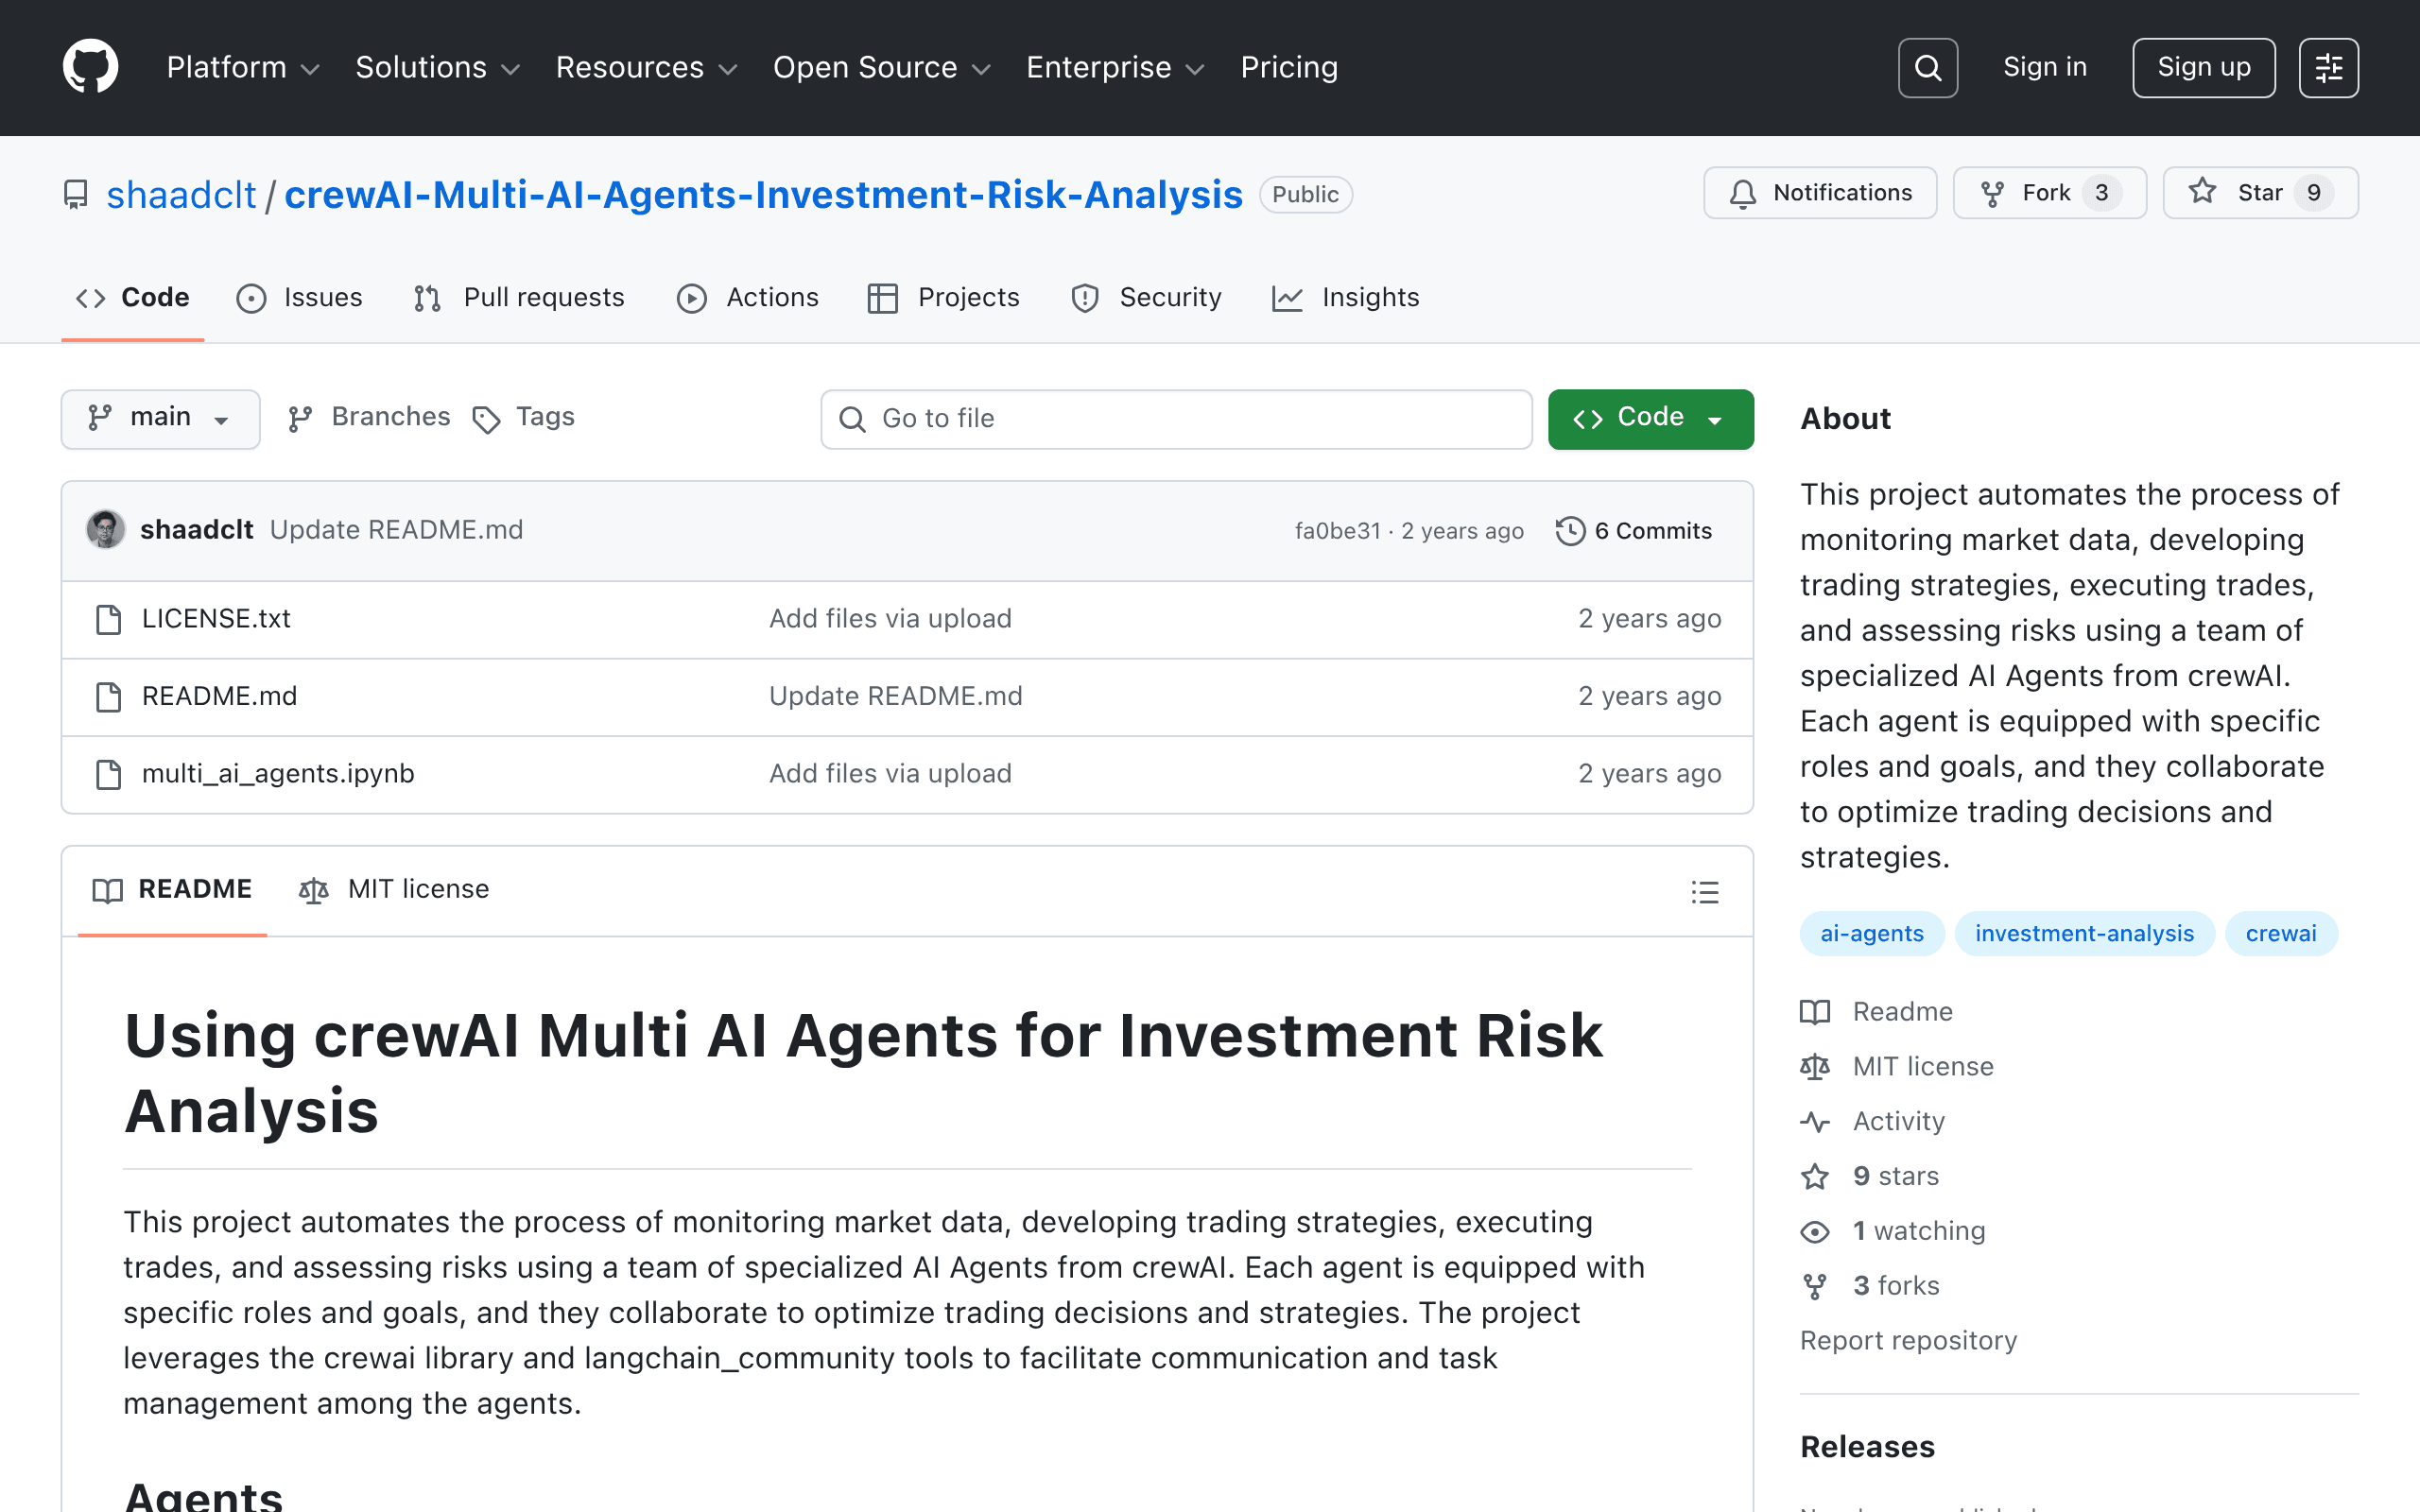Select the README tab in file viewer
Screen dimensions: 2420x1512
[172, 890]
